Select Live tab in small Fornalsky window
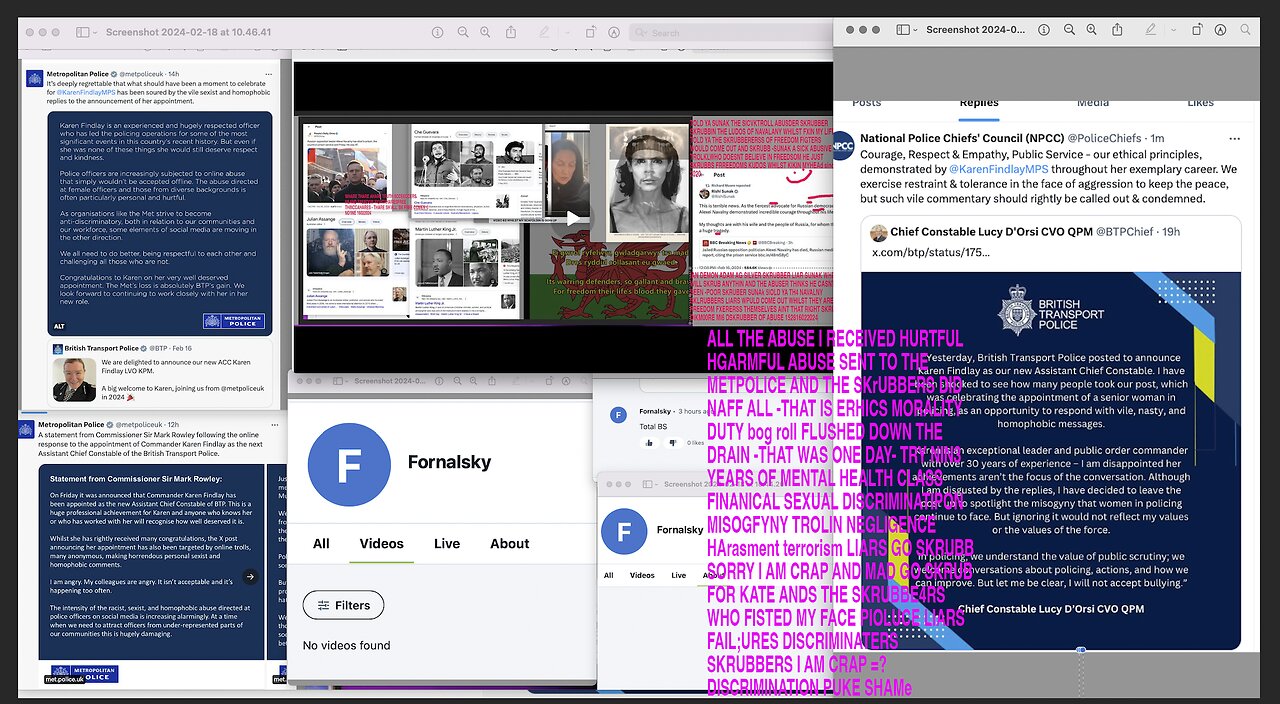Screen dimensions: 1280x704 [679, 575]
